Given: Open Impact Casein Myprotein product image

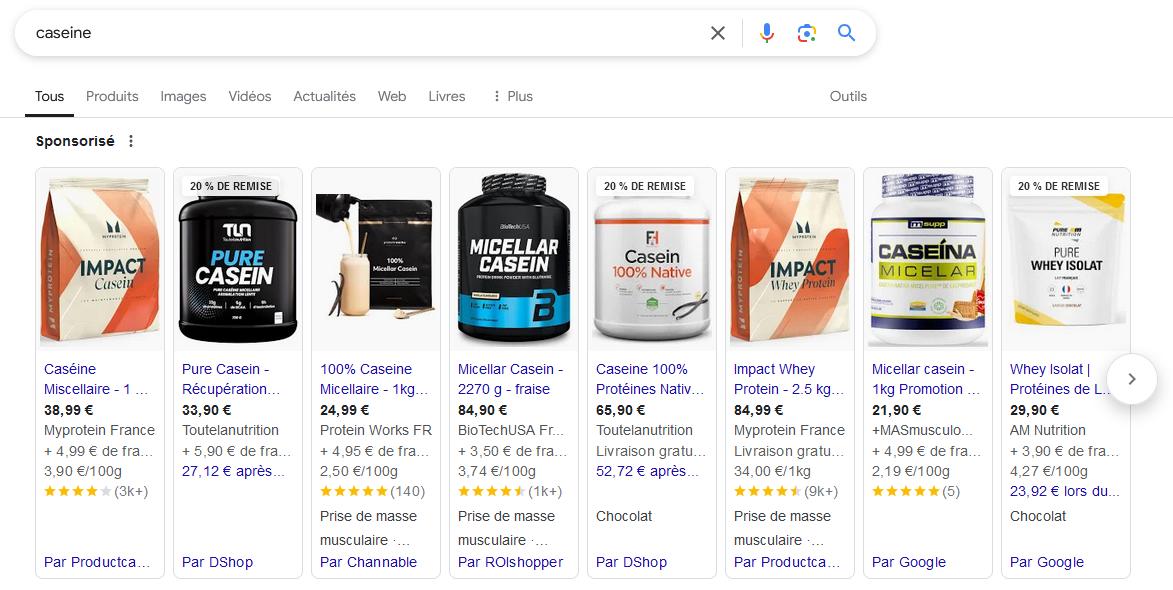Looking at the screenshot, I should pos(100,259).
